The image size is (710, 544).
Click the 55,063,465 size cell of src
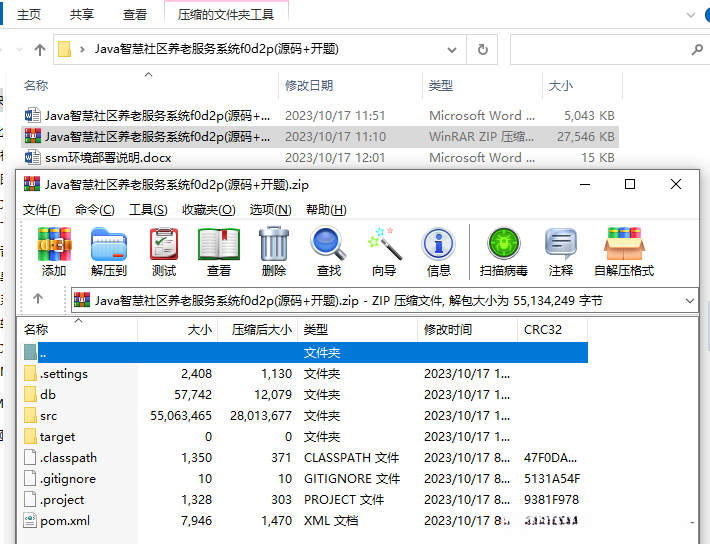click(x=181, y=415)
